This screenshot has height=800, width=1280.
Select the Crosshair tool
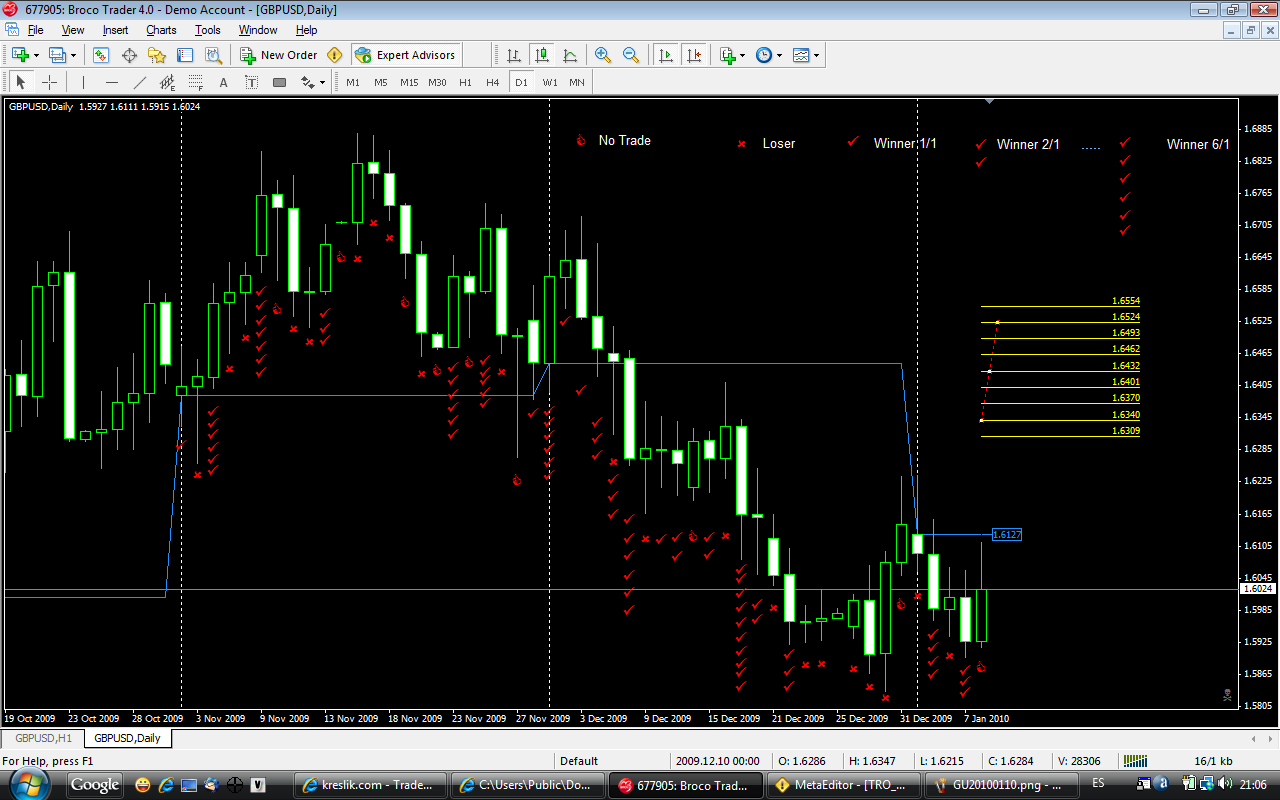49,82
